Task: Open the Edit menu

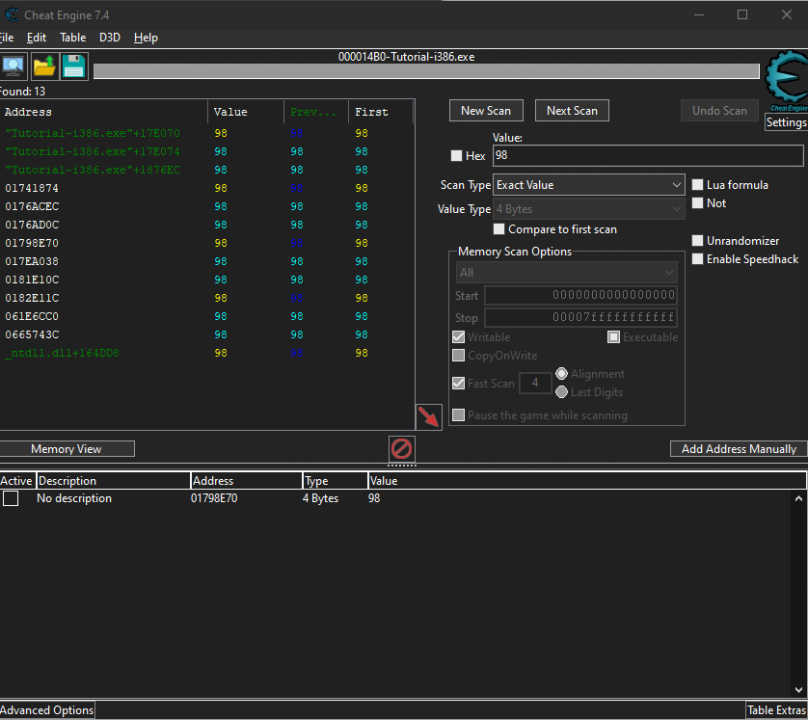Action: pos(37,38)
